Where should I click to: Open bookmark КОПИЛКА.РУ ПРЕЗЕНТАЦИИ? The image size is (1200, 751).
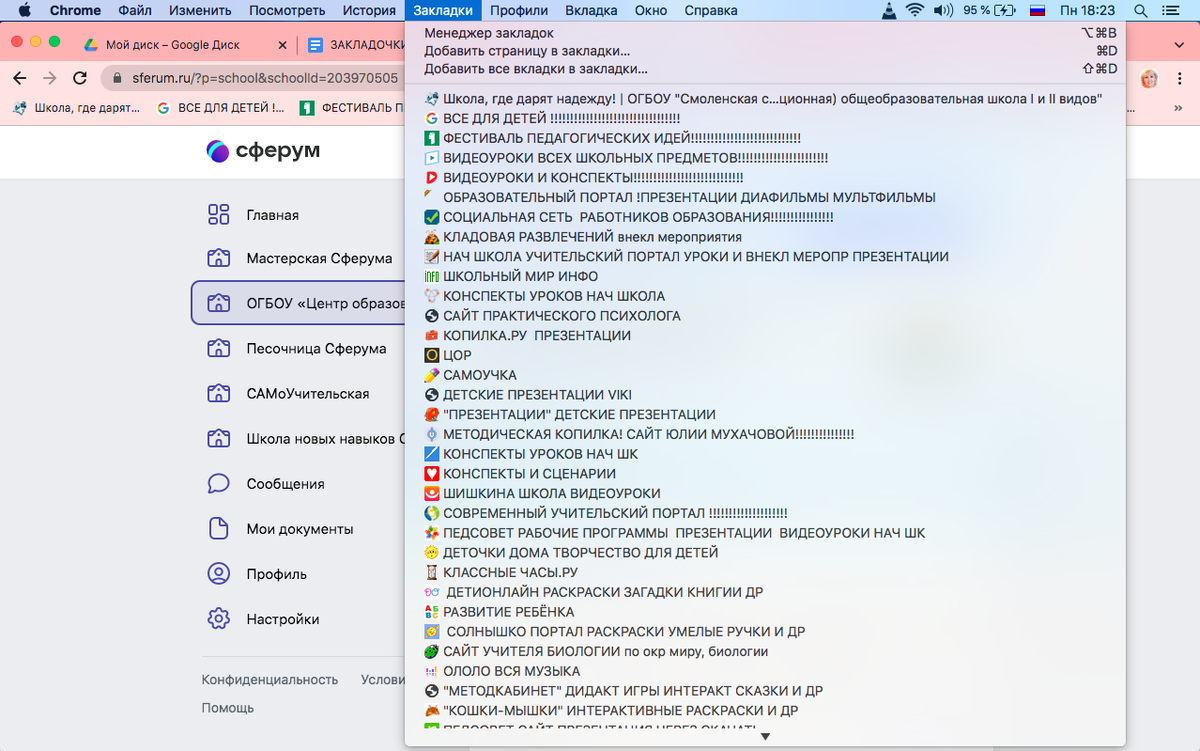(765, 336)
